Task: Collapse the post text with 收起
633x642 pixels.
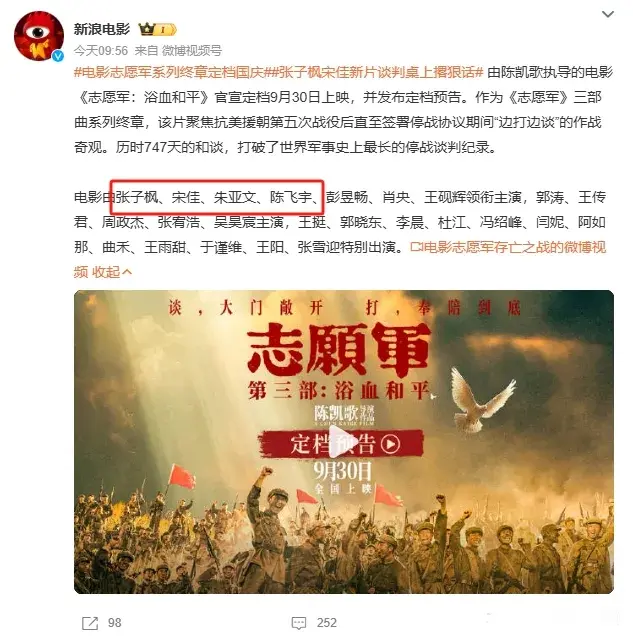Action: [x=111, y=272]
